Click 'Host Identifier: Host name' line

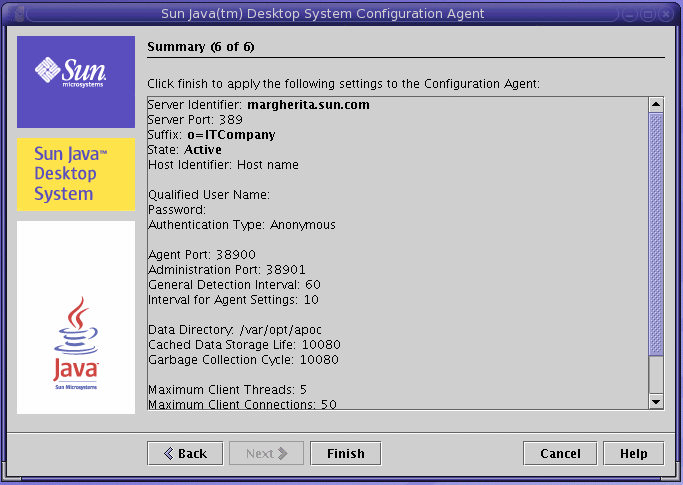coord(223,165)
